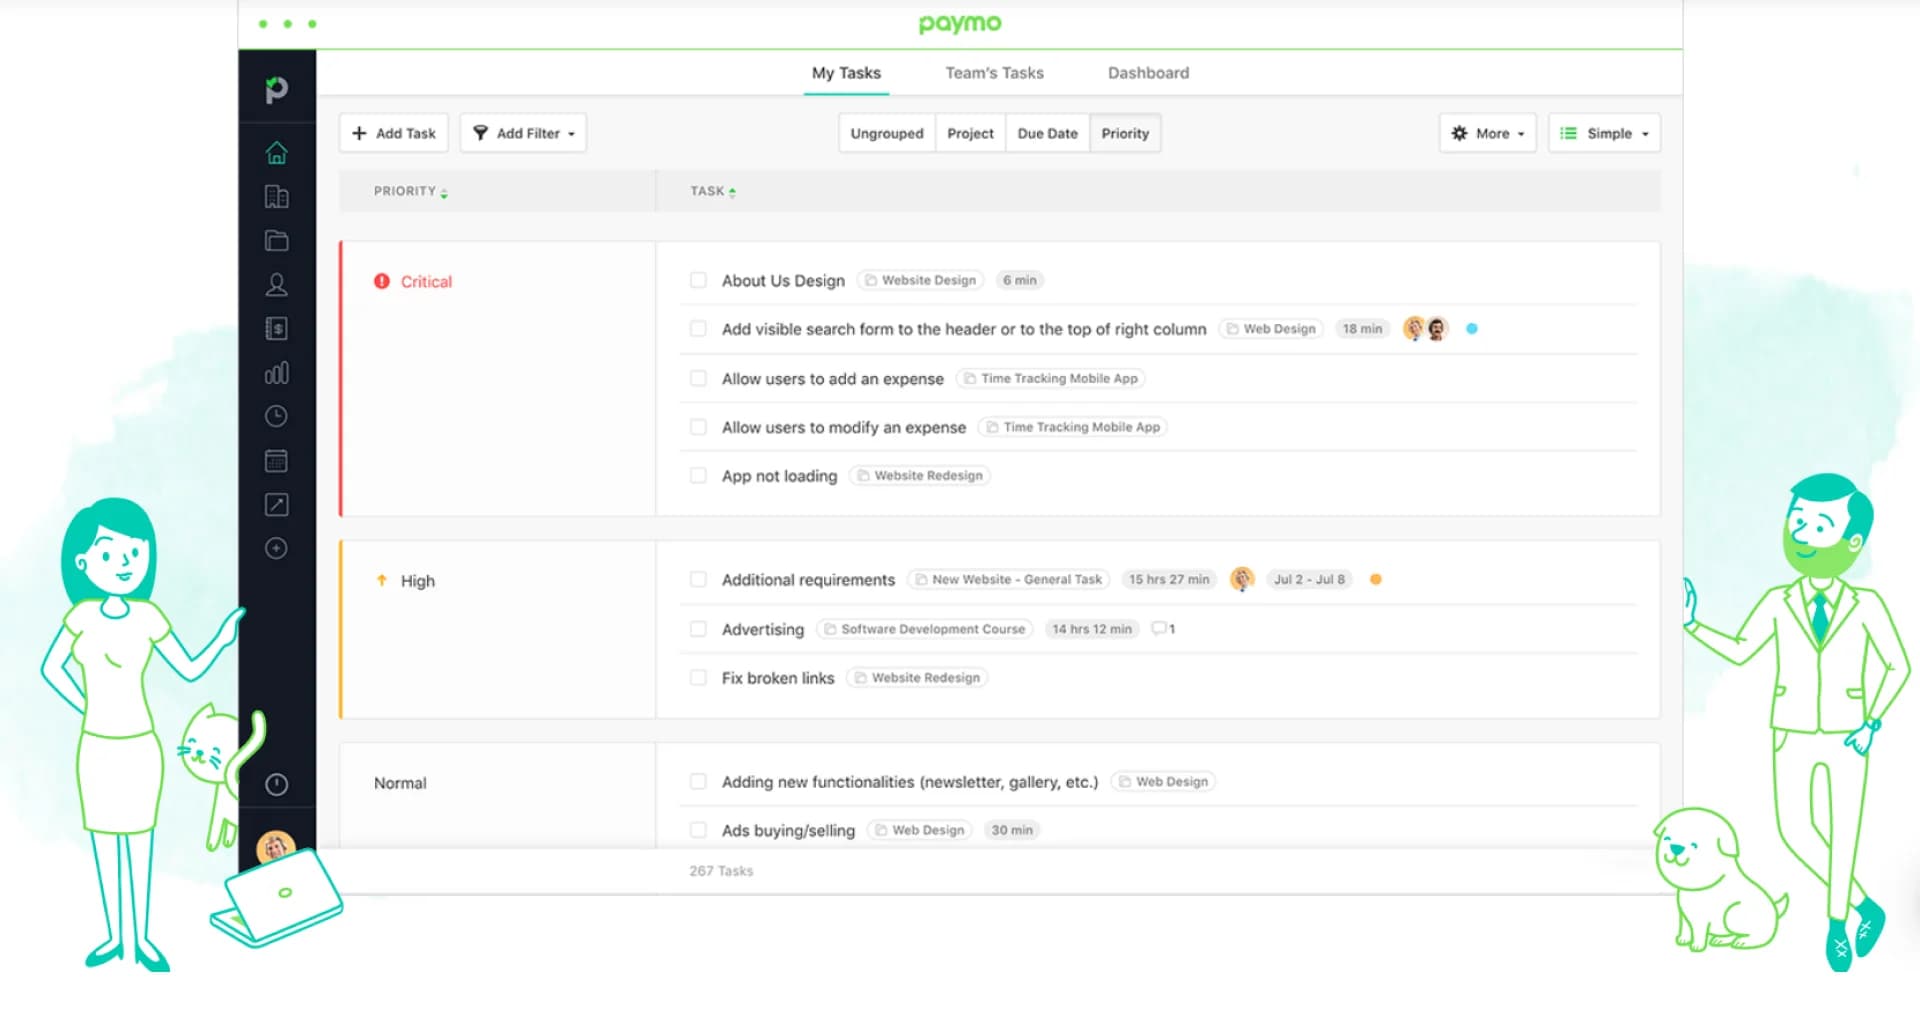Open the Projects folder icon in sidebar
Image resolution: width=1920 pixels, height=1011 pixels.
click(276, 241)
